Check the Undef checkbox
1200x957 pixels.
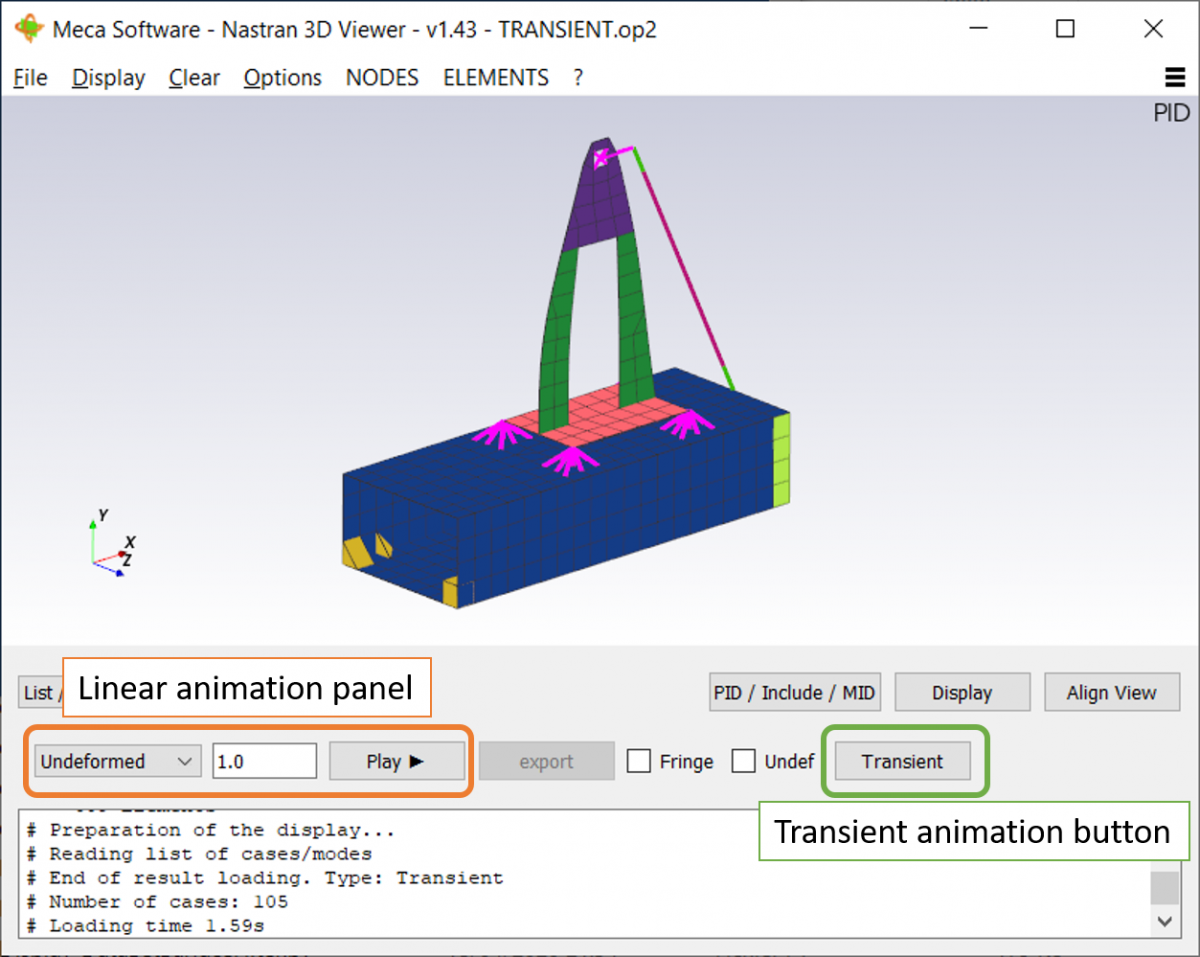[744, 761]
